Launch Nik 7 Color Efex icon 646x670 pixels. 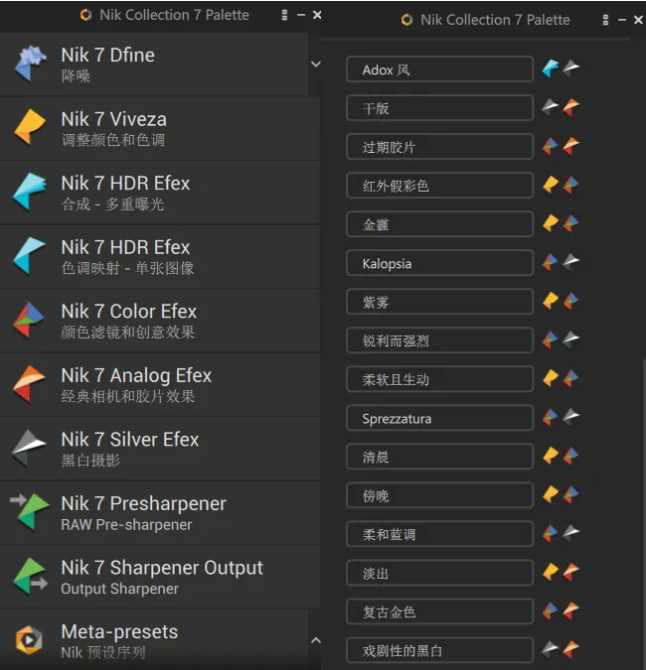pyautogui.click(x=29, y=320)
